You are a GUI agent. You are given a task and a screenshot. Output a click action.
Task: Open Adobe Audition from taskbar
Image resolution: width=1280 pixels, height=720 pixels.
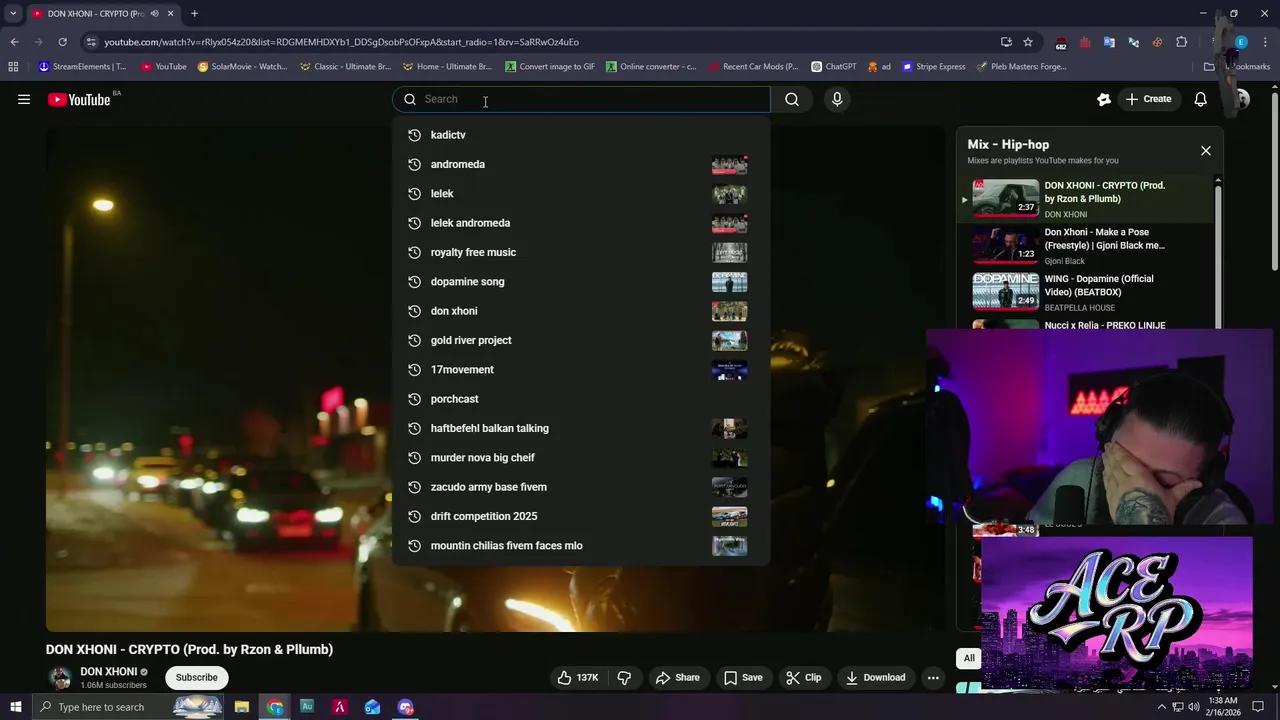pyautogui.click(x=307, y=707)
